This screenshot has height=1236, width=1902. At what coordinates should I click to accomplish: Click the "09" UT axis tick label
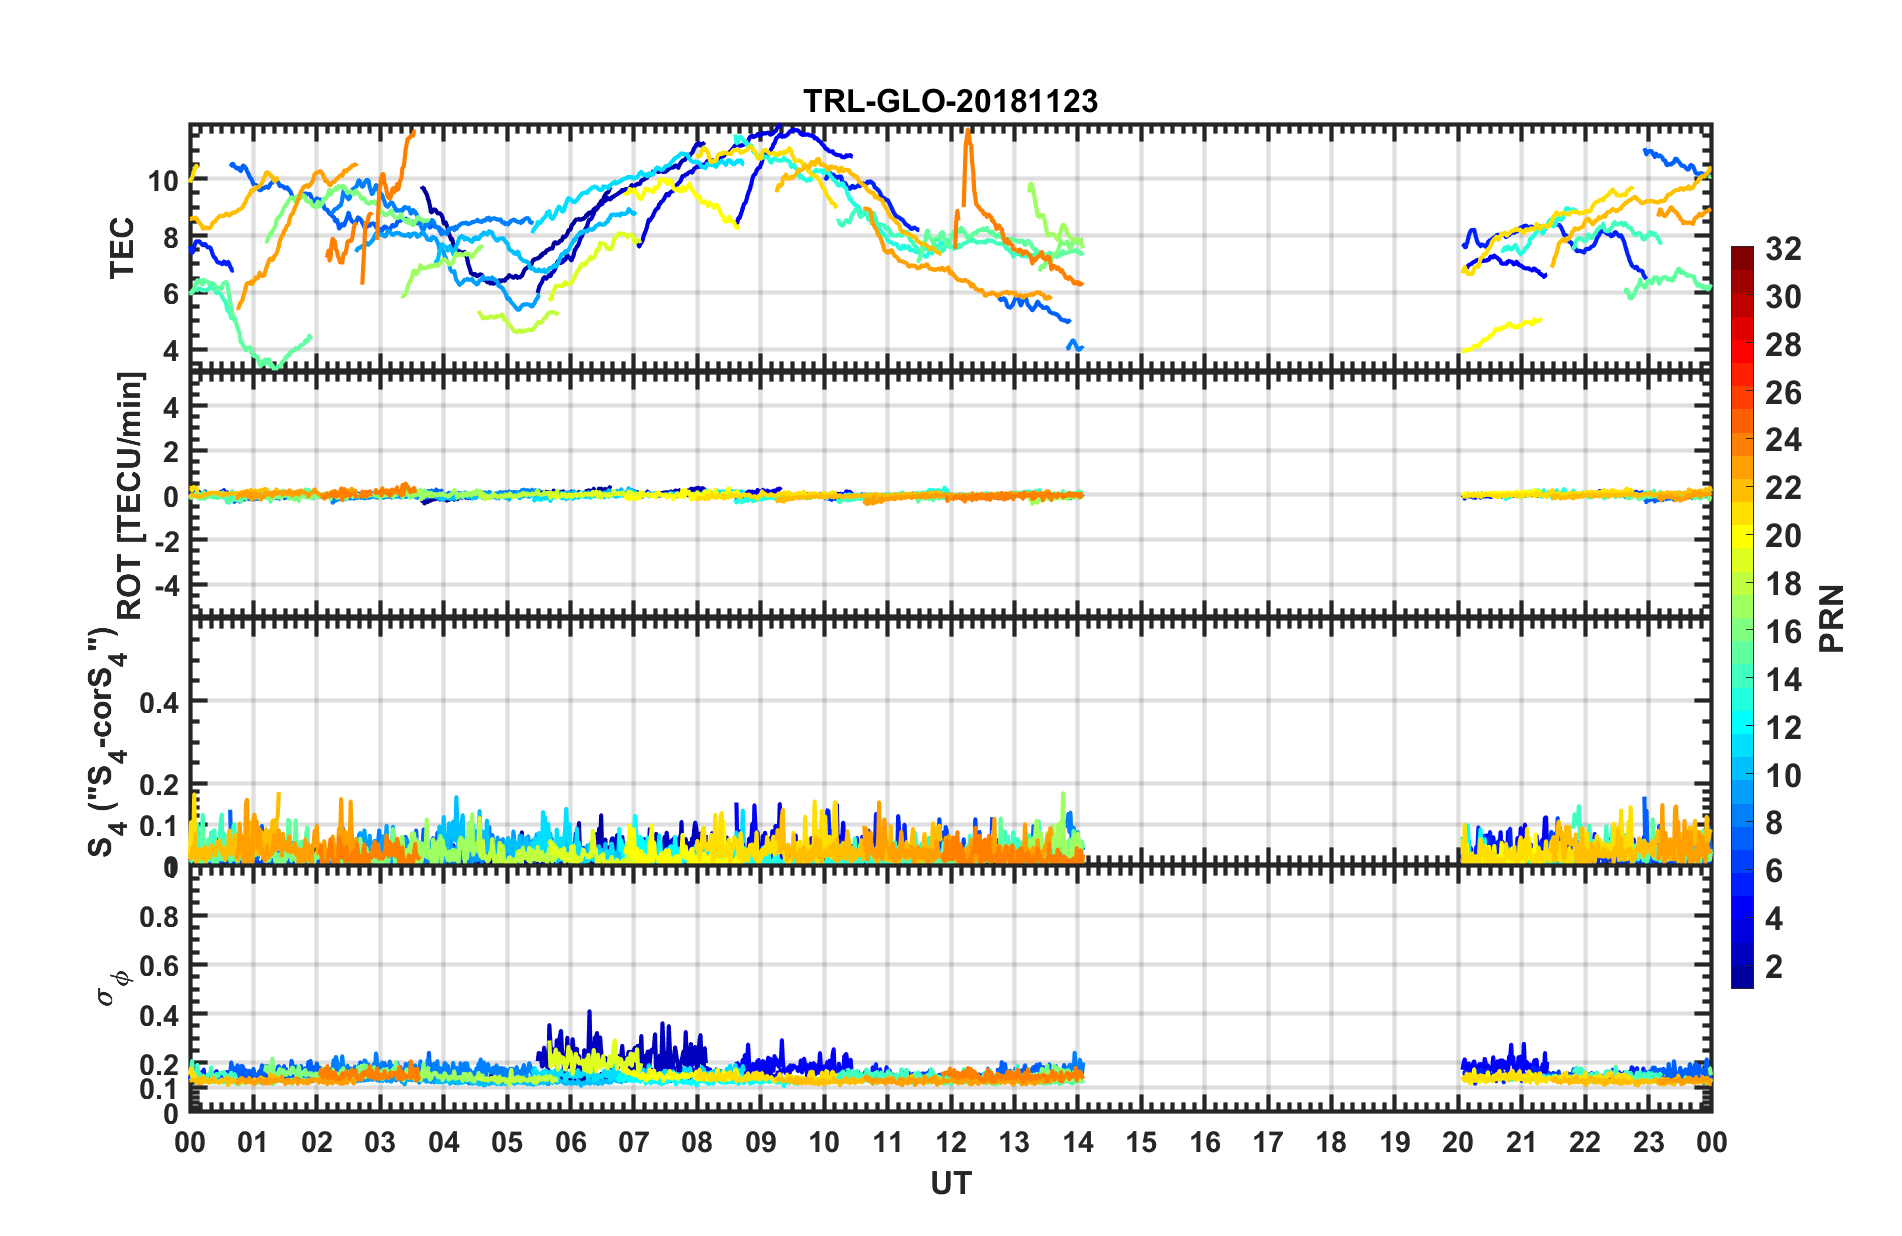(761, 1142)
